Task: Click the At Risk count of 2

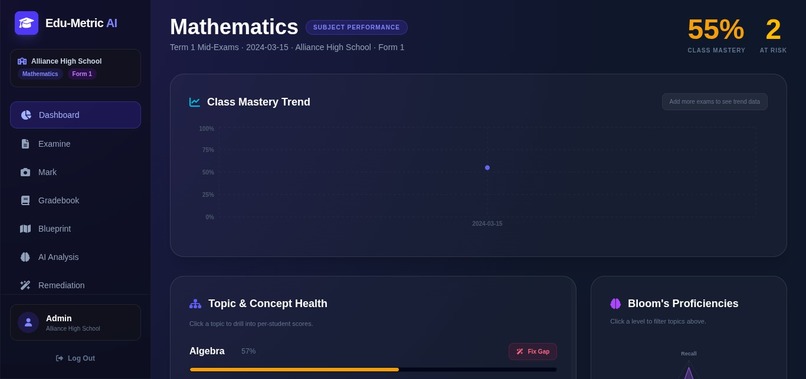Action: (x=773, y=29)
